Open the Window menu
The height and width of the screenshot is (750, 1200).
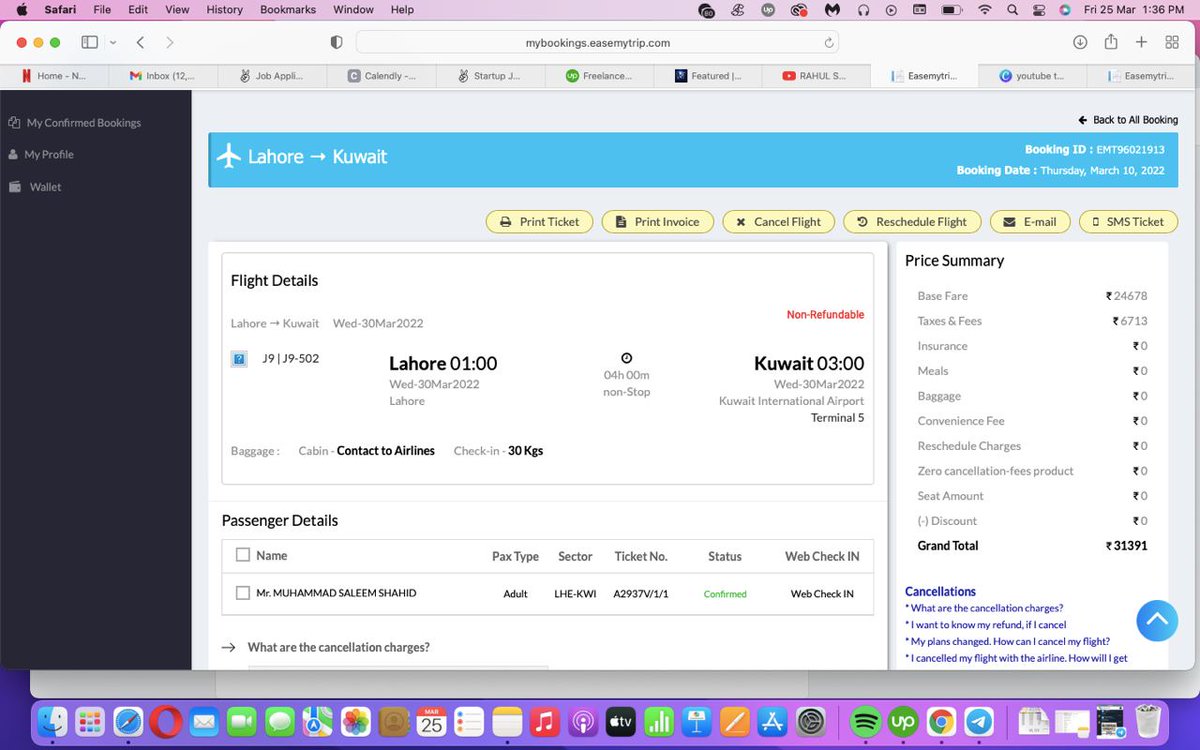[x=353, y=10]
